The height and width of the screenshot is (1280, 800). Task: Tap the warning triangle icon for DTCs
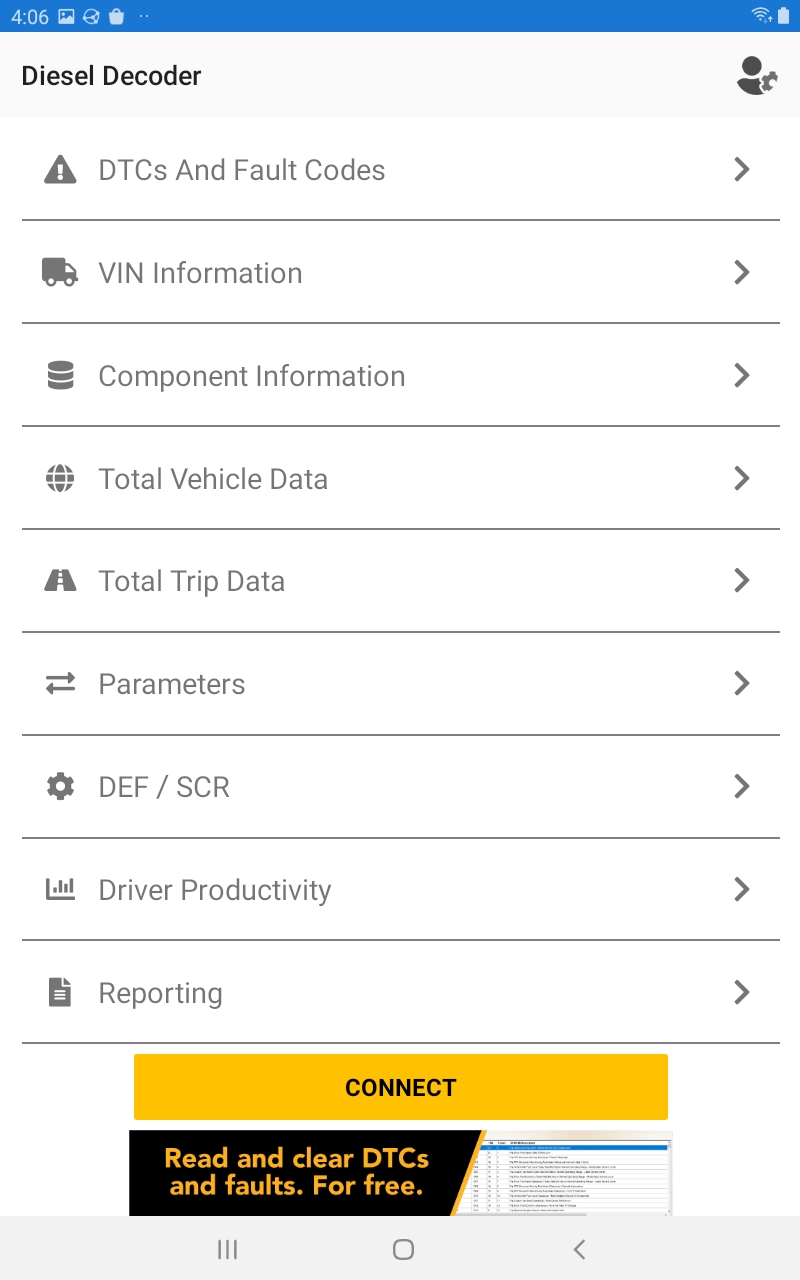(x=61, y=170)
